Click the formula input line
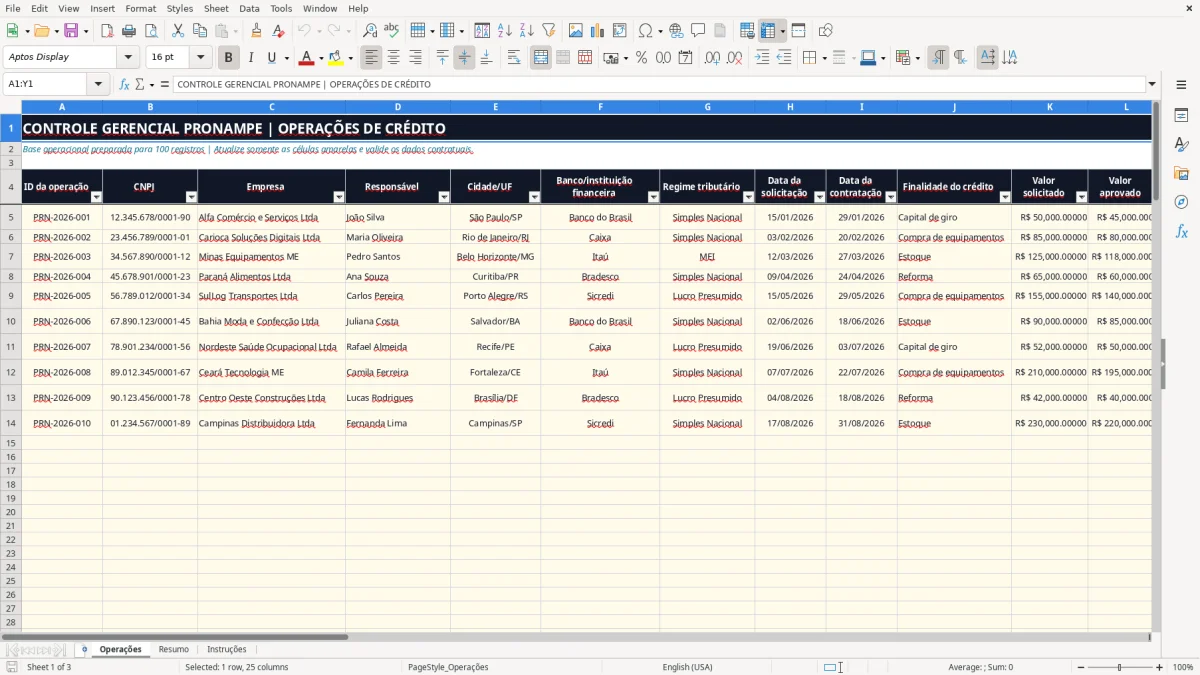The width and height of the screenshot is (1200, 675). tap(658, 84)
